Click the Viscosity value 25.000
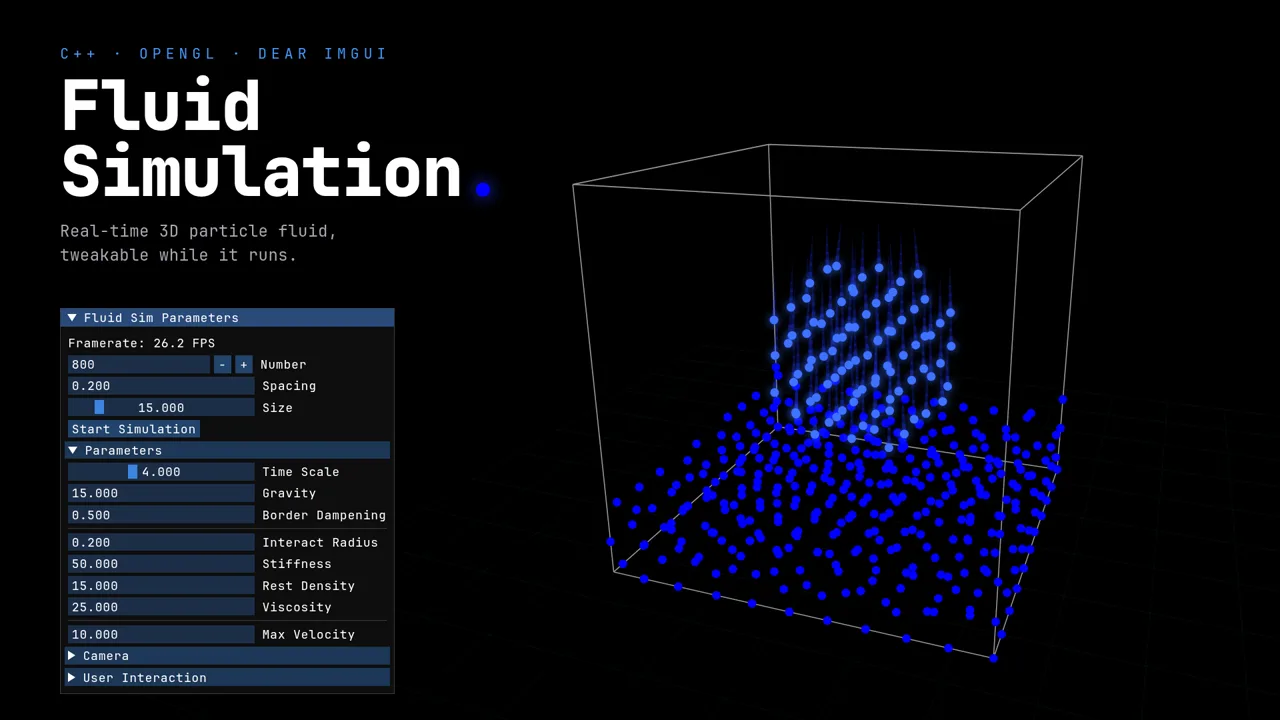1280x720 pixels. click(x=161, y=607)
